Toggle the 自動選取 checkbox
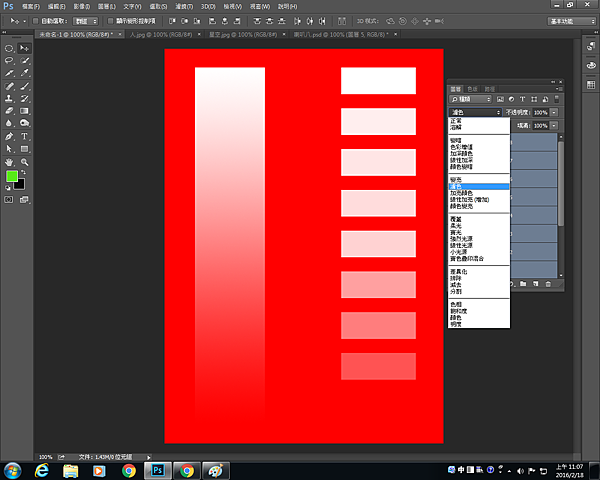The image size is (600, 480). 37,20
